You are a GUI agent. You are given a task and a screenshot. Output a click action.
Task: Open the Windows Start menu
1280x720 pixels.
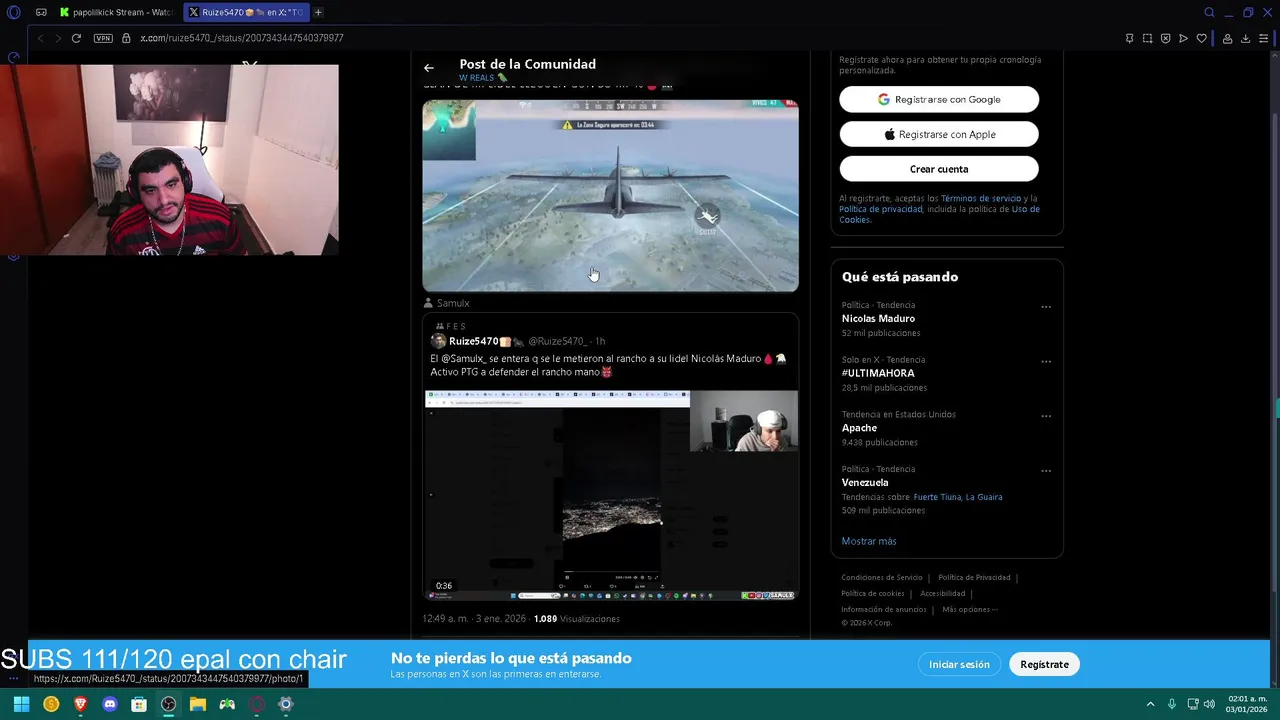coord(21,704)
